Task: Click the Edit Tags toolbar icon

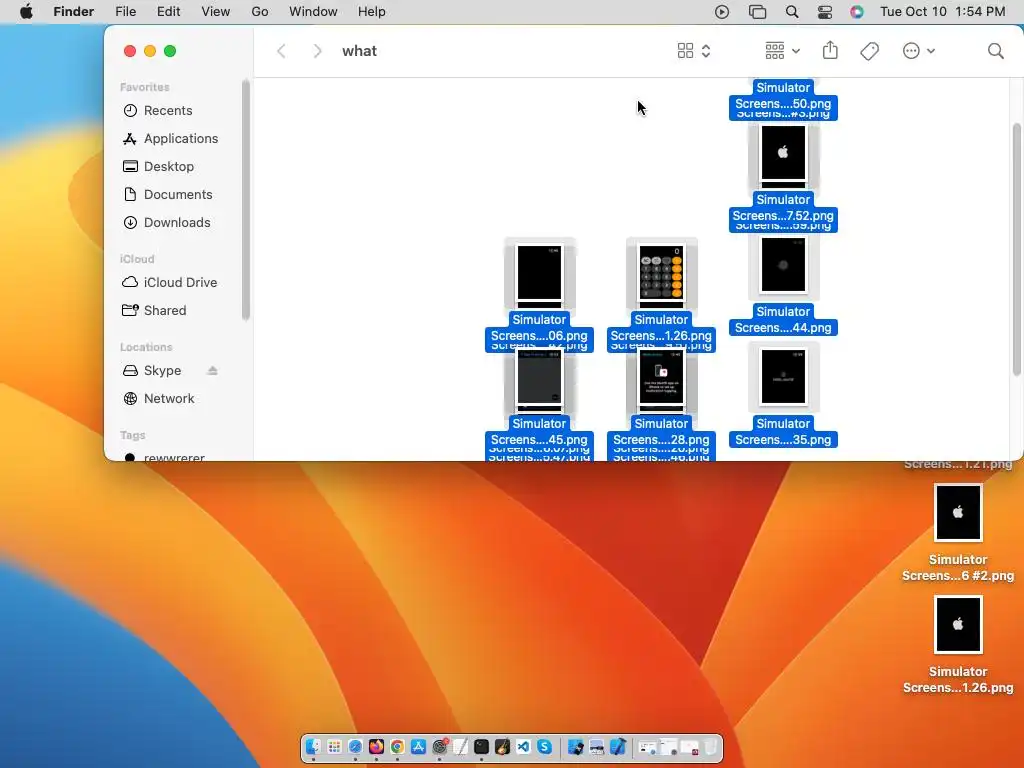Action: coord(869,51)
